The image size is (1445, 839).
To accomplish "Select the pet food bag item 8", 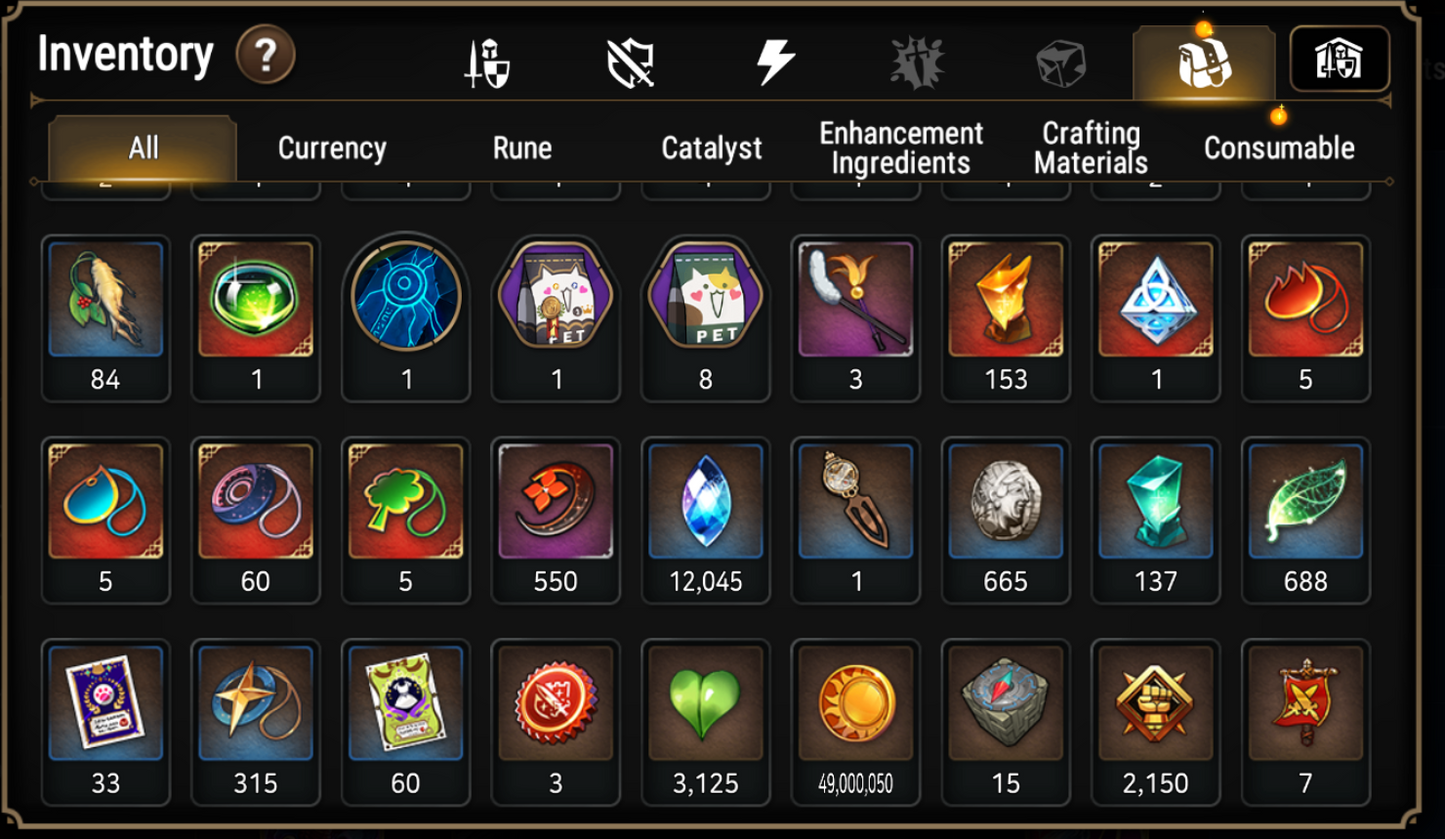I will [706, 318].
